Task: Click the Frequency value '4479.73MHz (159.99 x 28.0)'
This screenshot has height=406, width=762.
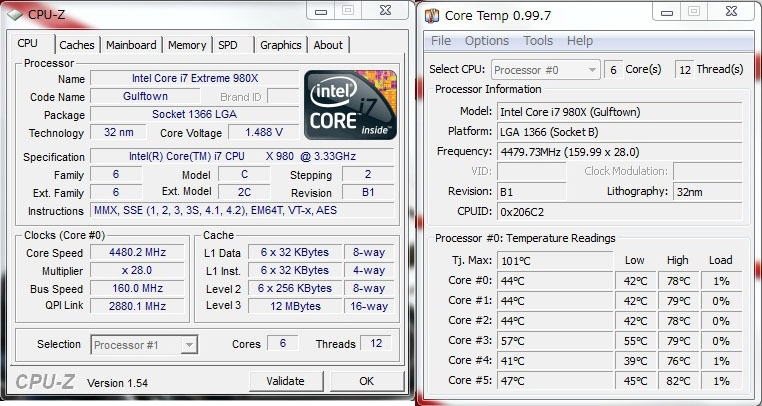Action: click(620, 152)
